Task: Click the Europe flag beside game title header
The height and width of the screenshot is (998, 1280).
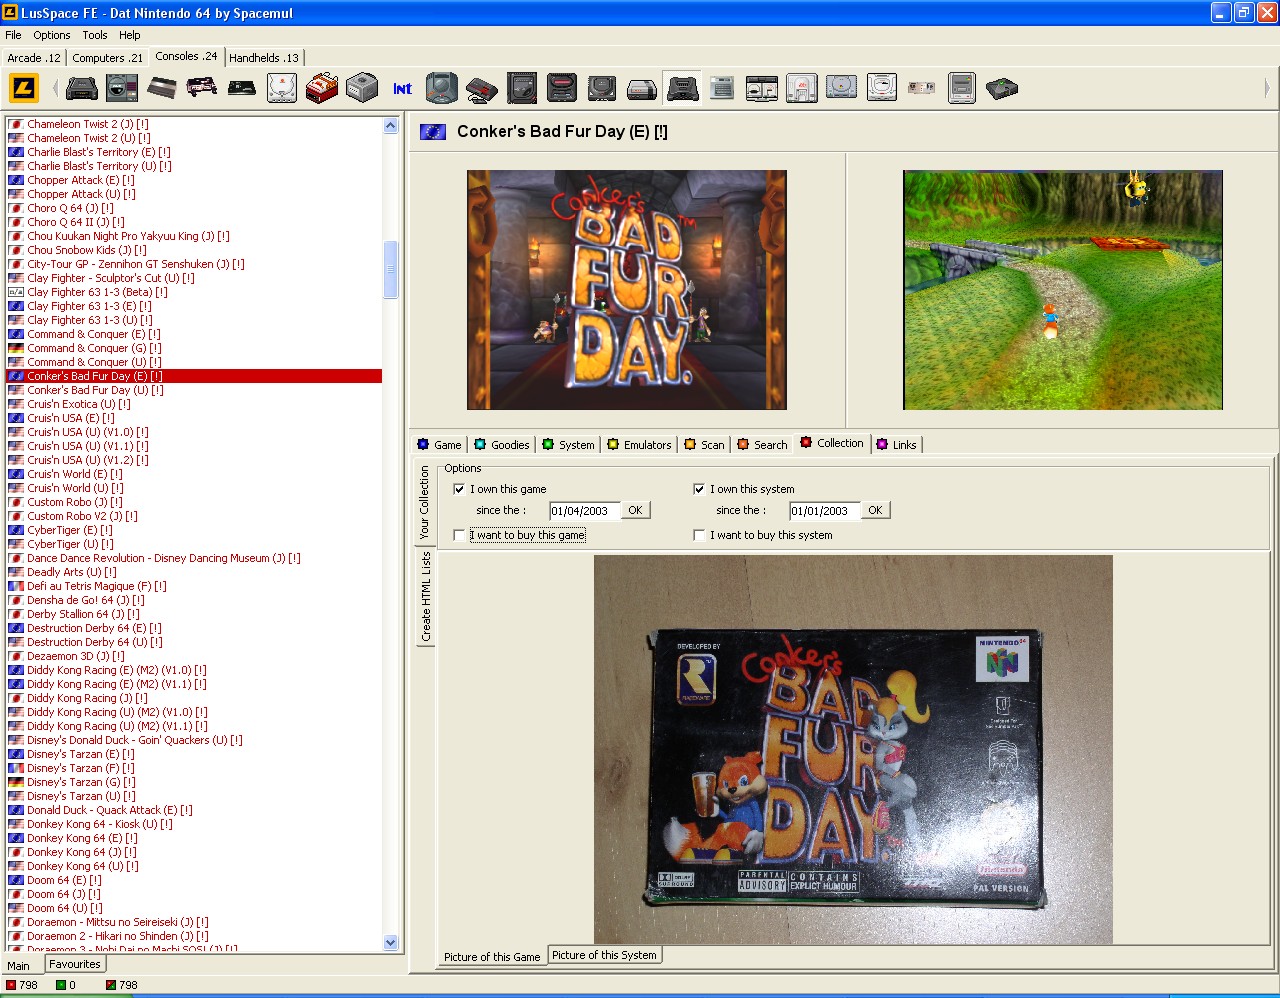Action: coord(433,131)
